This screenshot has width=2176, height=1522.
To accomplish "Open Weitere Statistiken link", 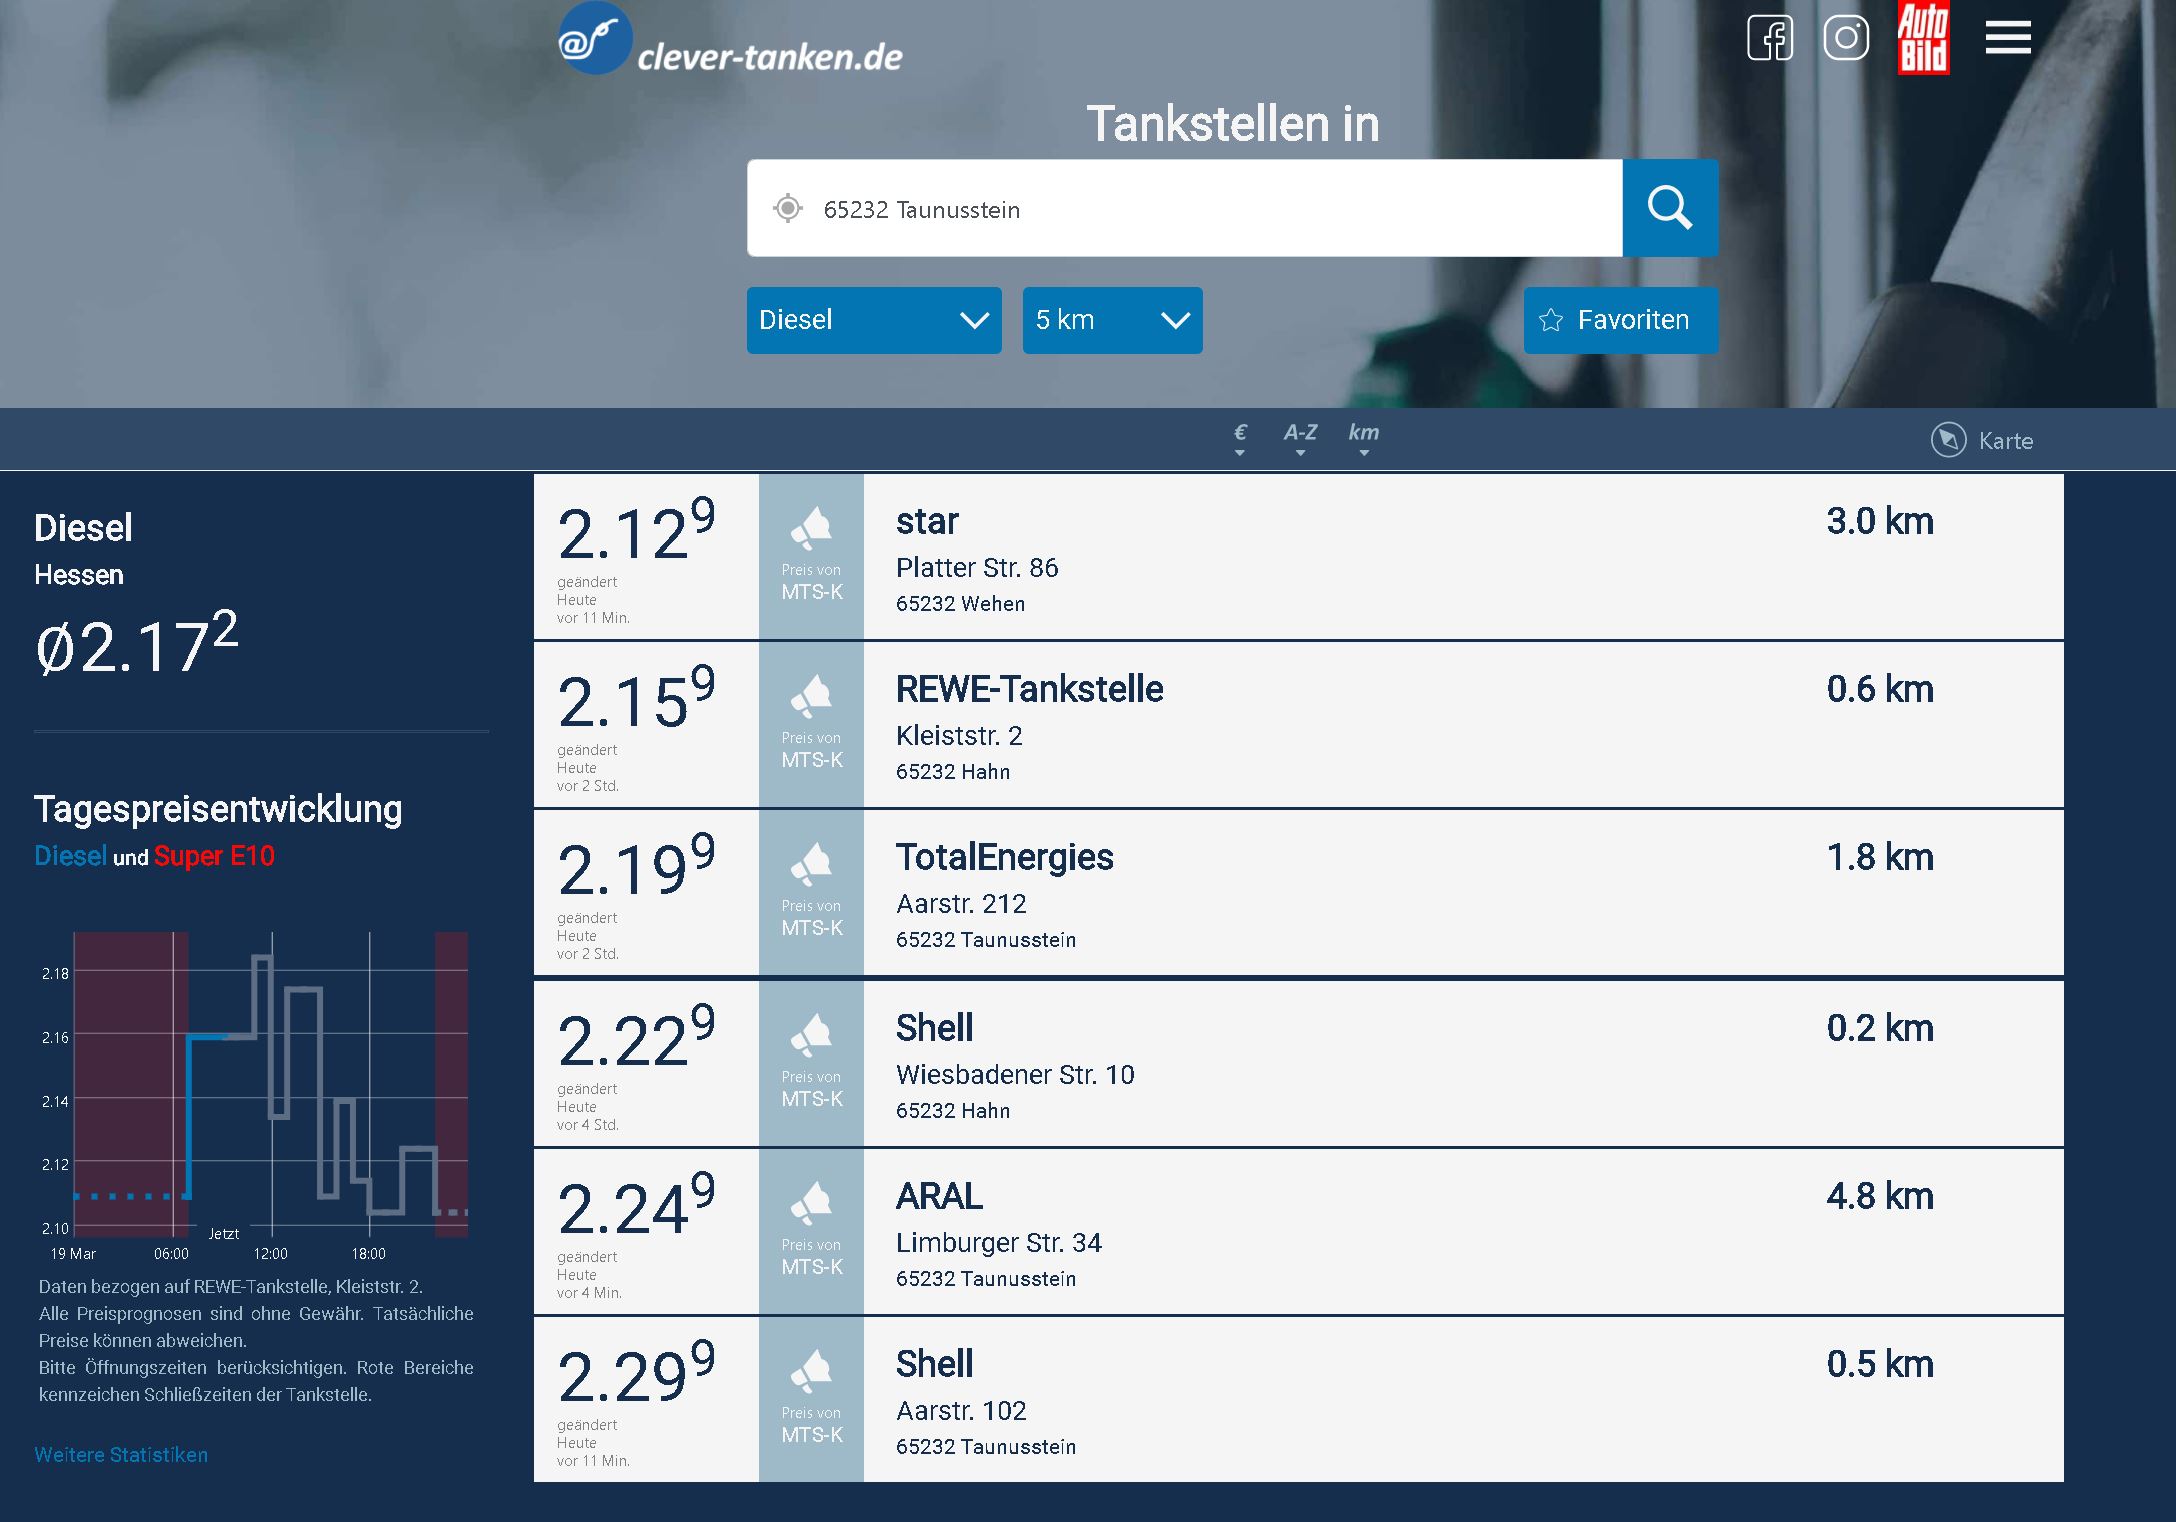I will [x=121, y=1455].
